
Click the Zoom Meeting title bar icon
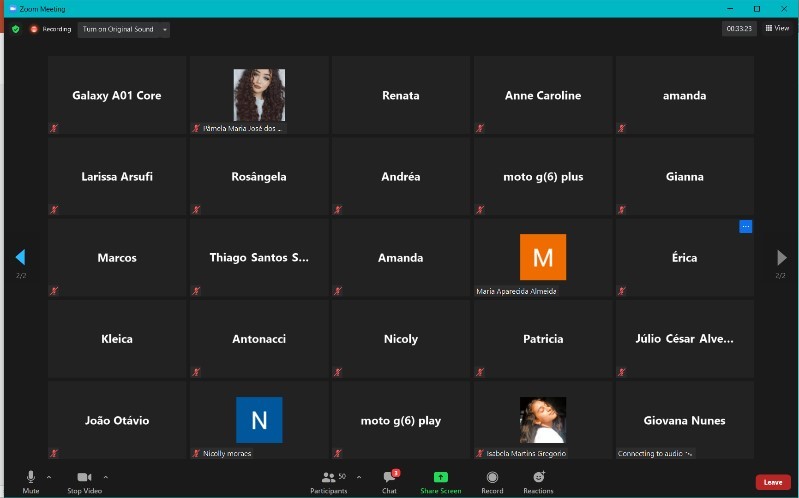click(13, 9)
